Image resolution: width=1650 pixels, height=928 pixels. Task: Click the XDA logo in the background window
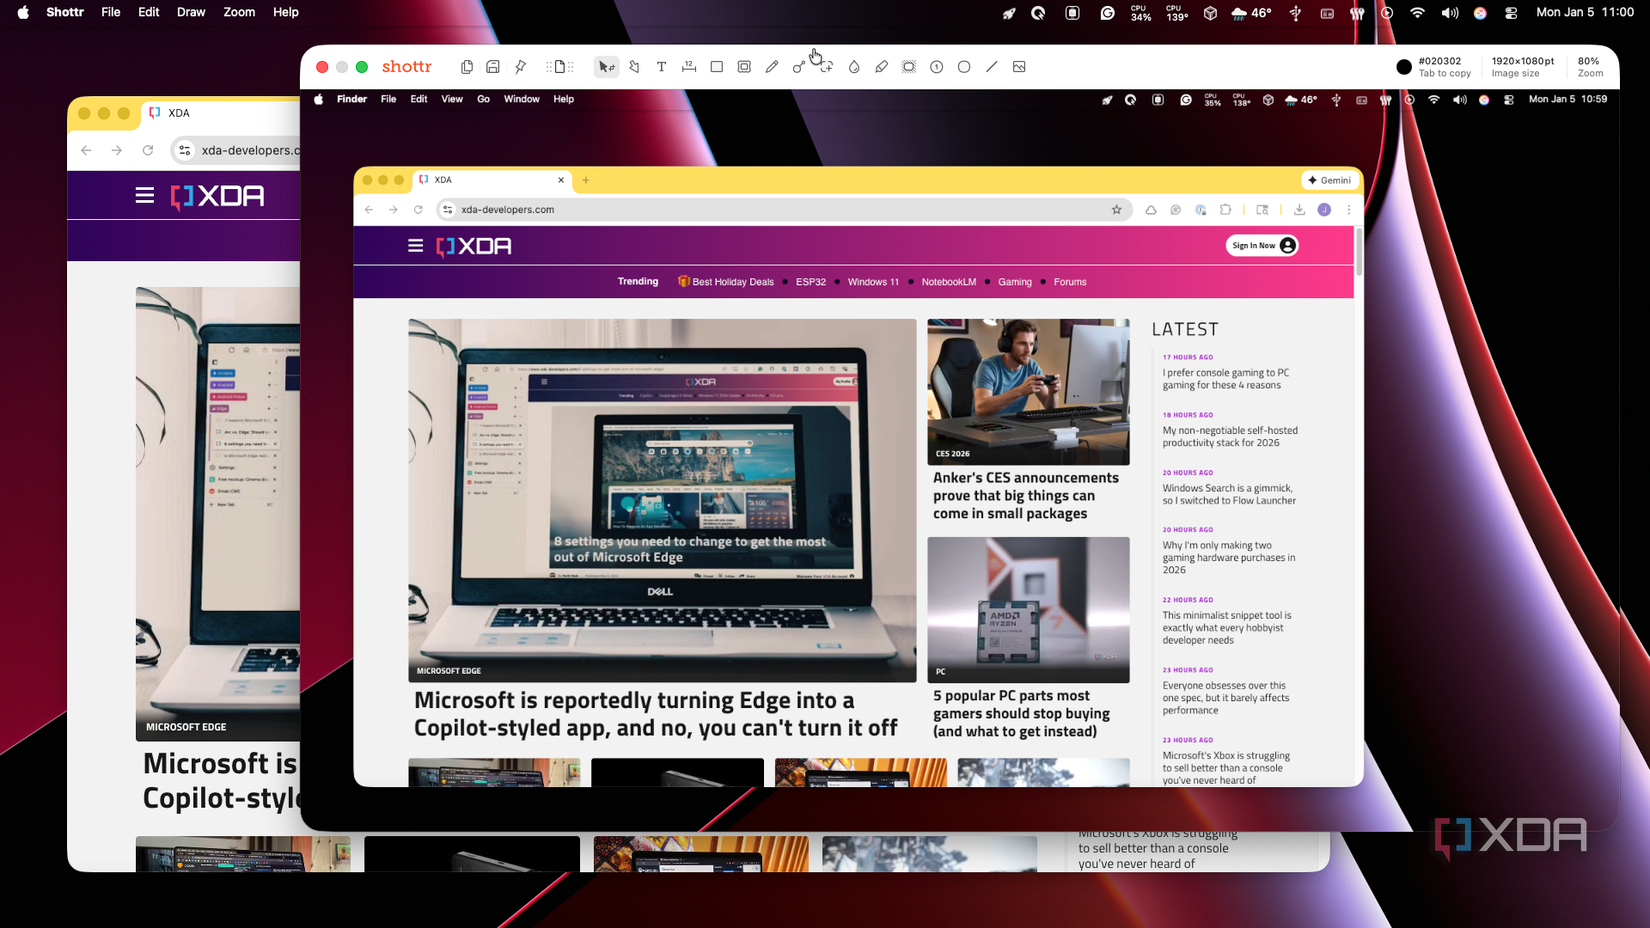point(217,196)
